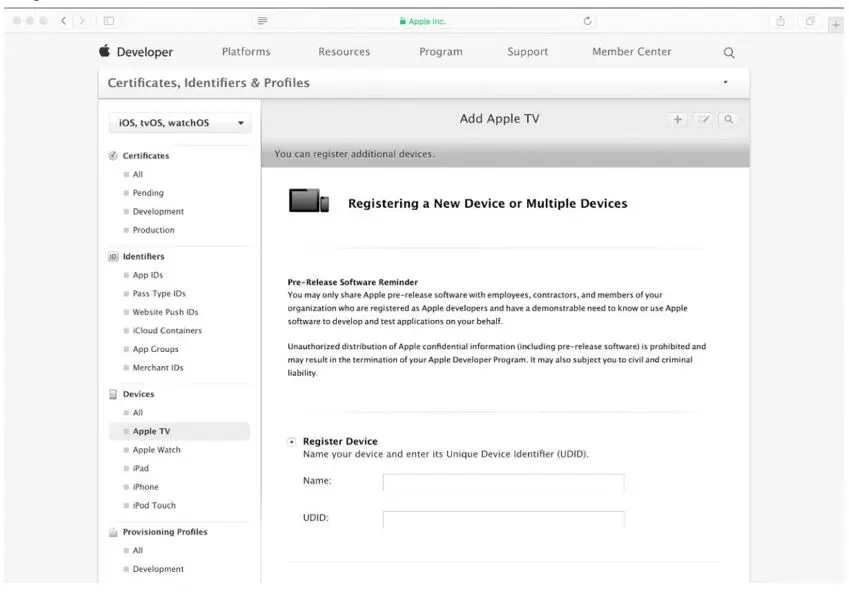The height and width of the screenshot is (594, 850).
Task: Show all tabs icon in Safari
Action: 810,21
